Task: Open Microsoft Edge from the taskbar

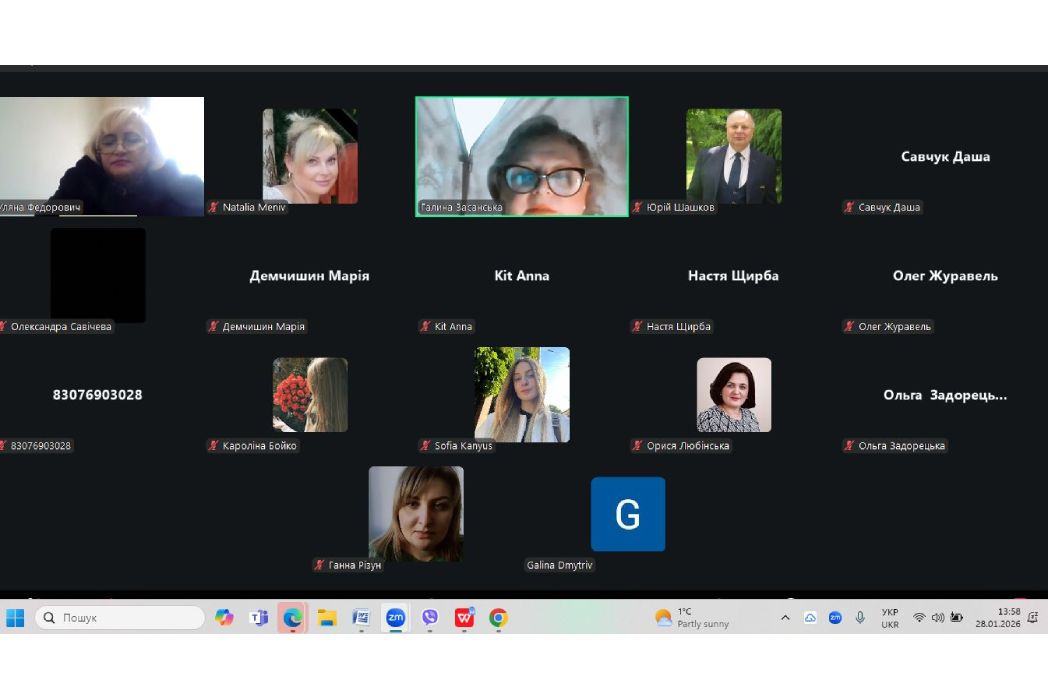Action: coord(292,618)
